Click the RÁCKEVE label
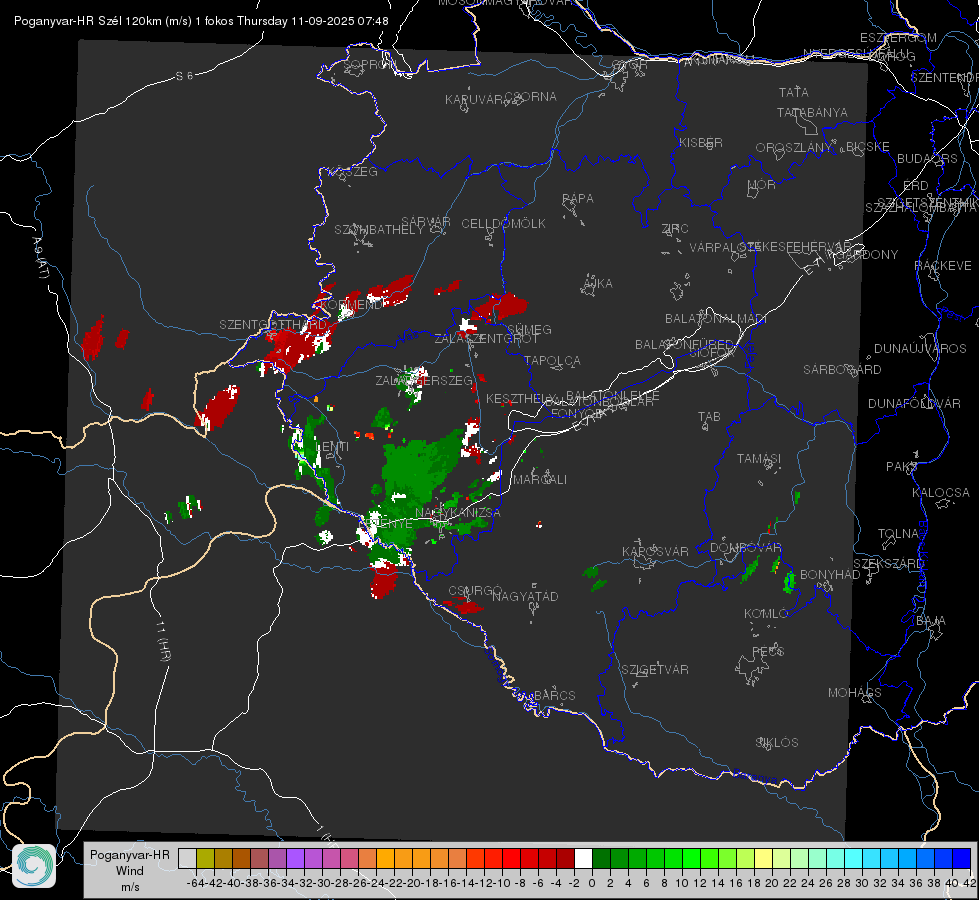This screenshot has height=900, width=979. coord(943,266)
